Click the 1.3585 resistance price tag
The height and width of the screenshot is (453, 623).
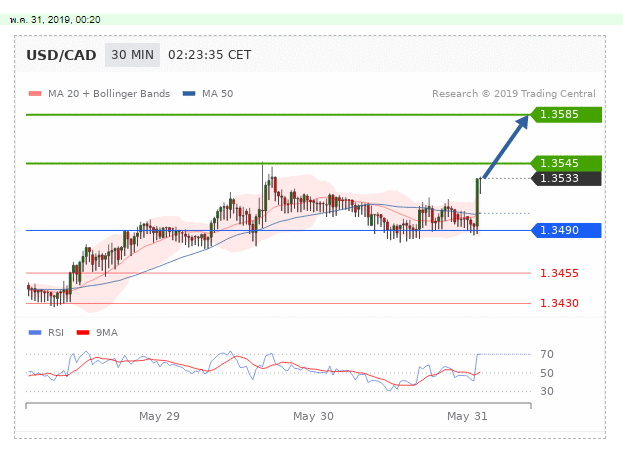point(567,114)
